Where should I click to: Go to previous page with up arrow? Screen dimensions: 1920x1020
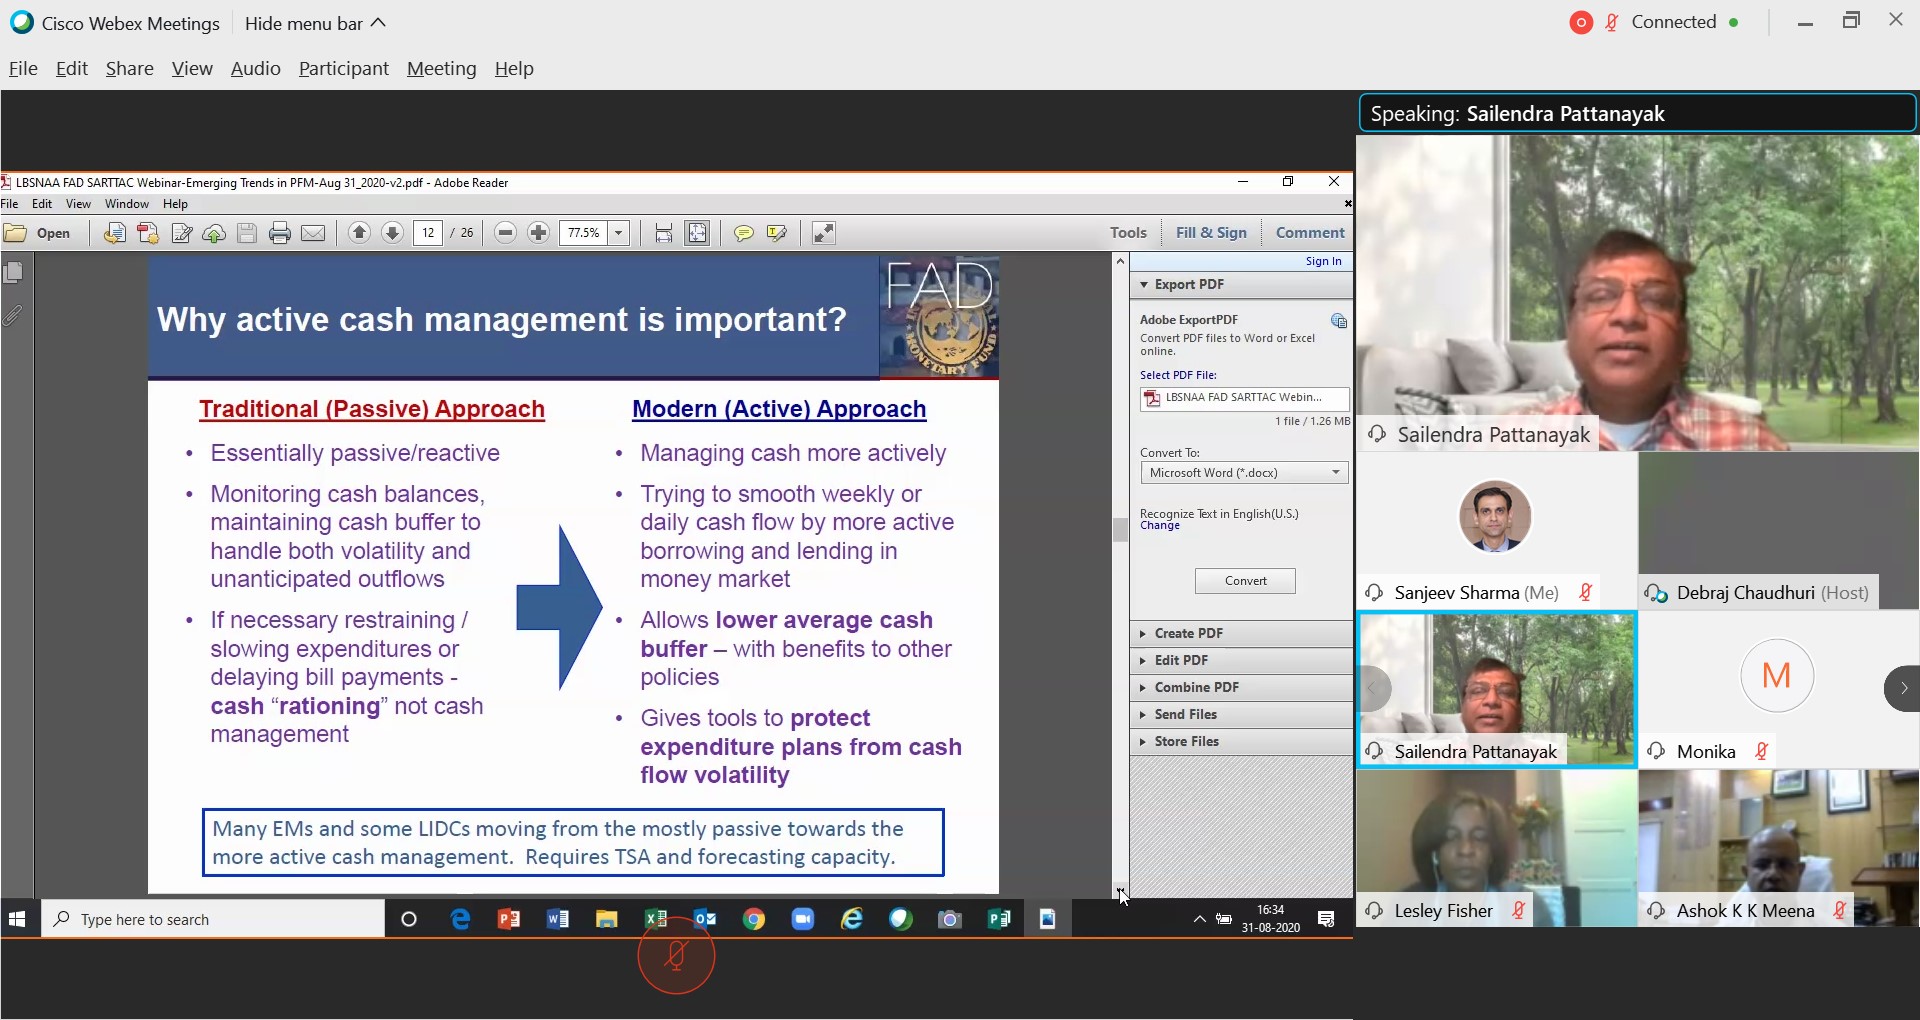359,233
